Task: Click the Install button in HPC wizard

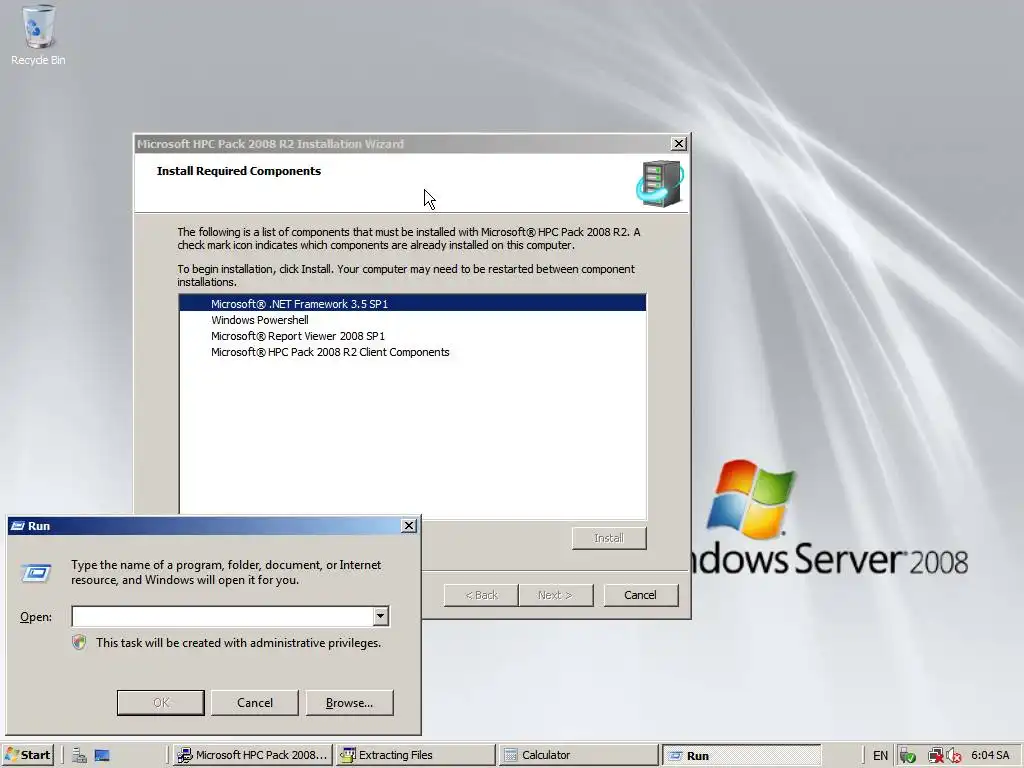Action: (609, 538)
